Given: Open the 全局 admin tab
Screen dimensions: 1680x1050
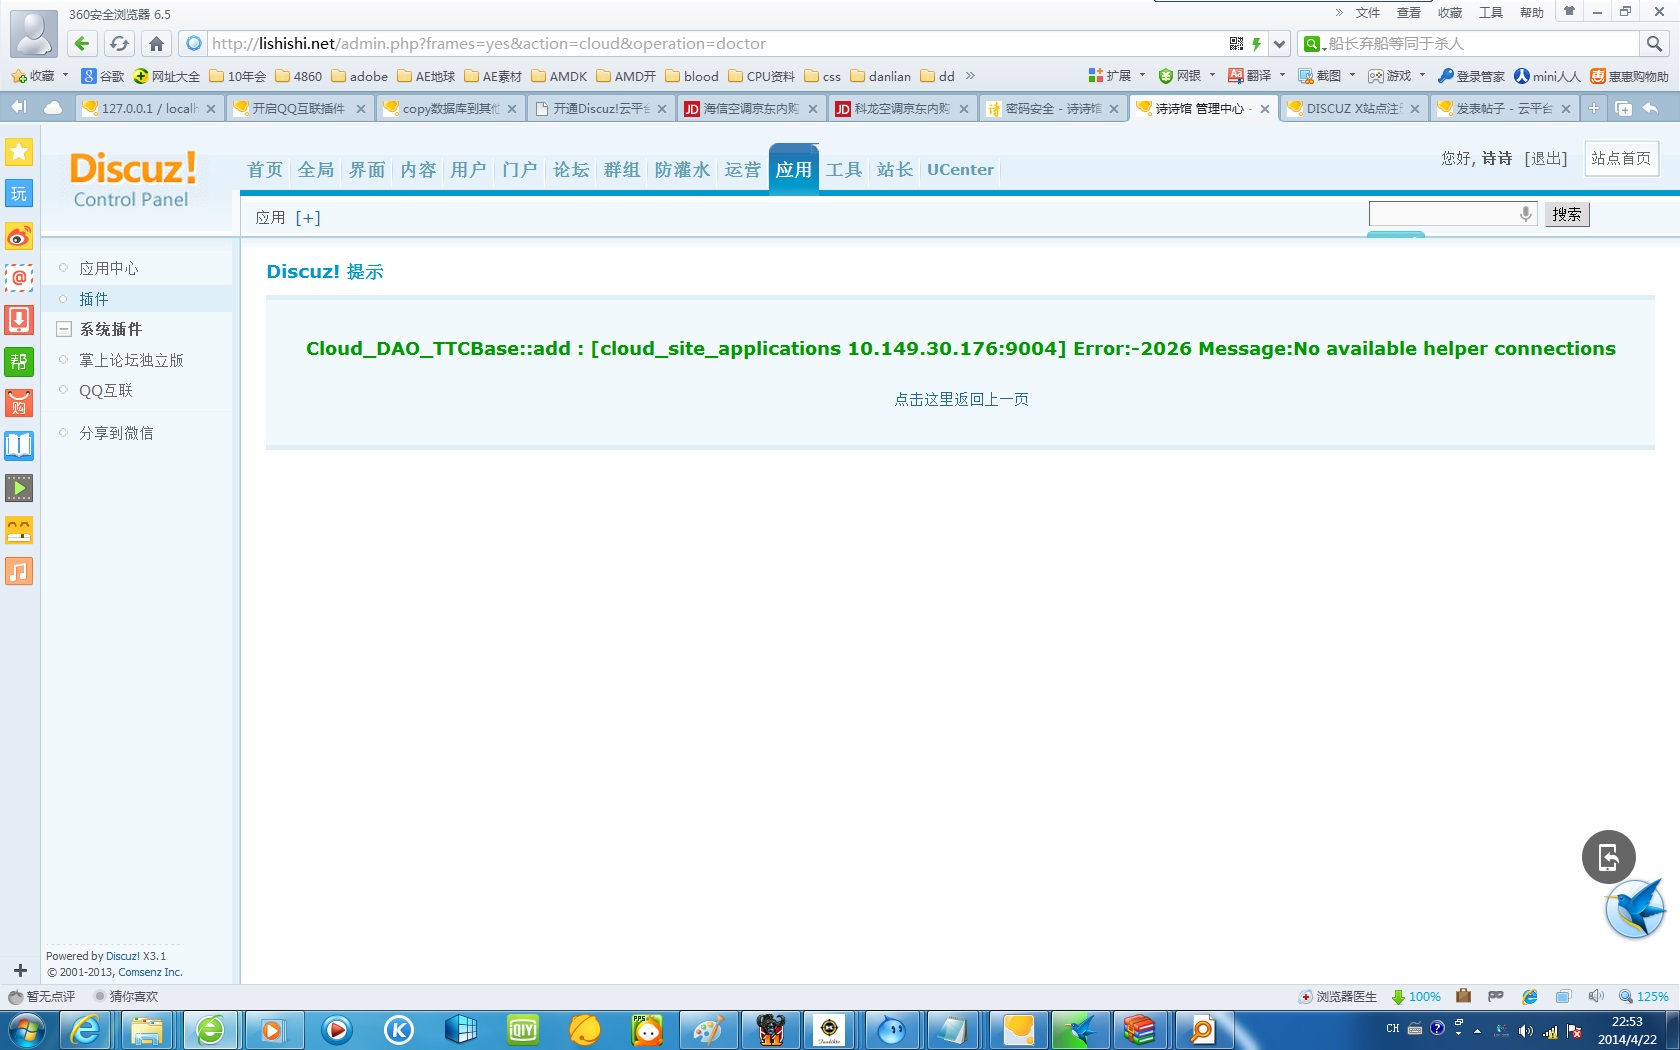Looking at the screenshot, I should (x=316, y=169).
